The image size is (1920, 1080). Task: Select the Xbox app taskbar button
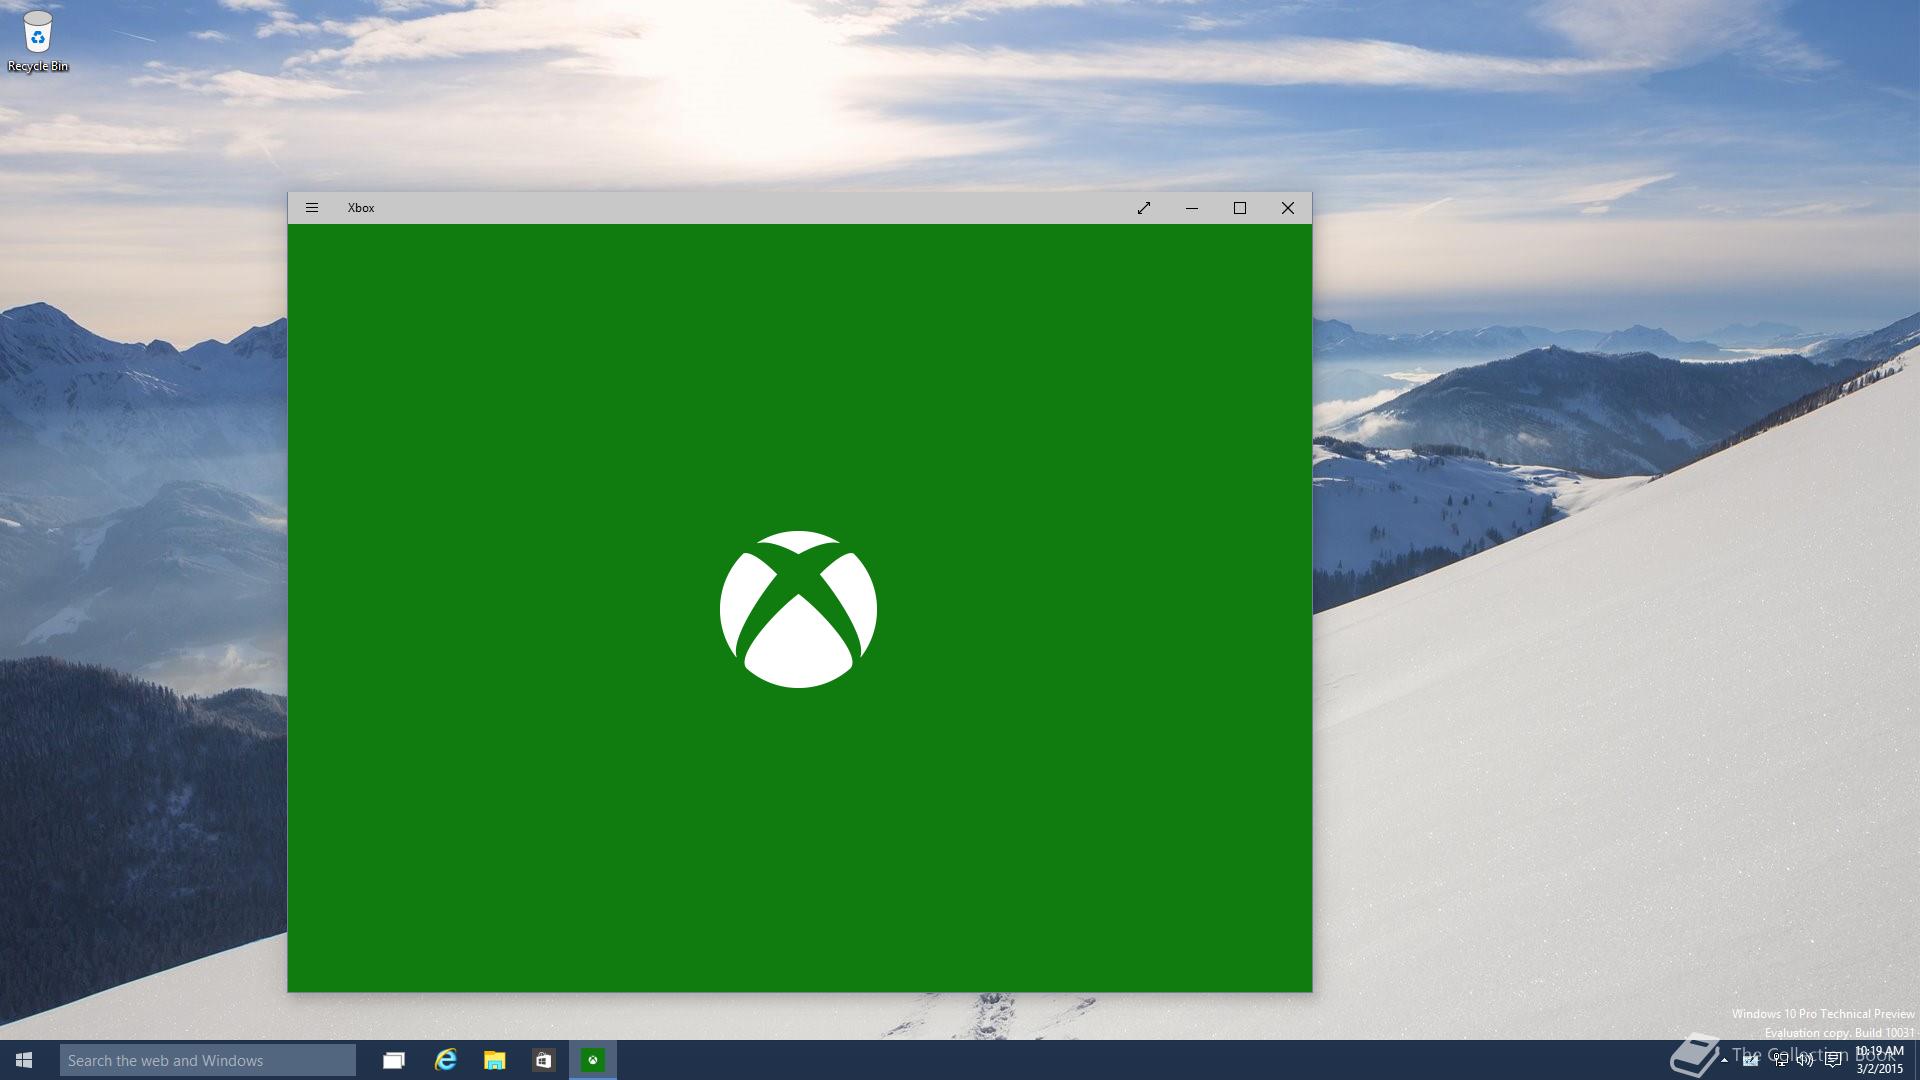tap(593, 1060)
